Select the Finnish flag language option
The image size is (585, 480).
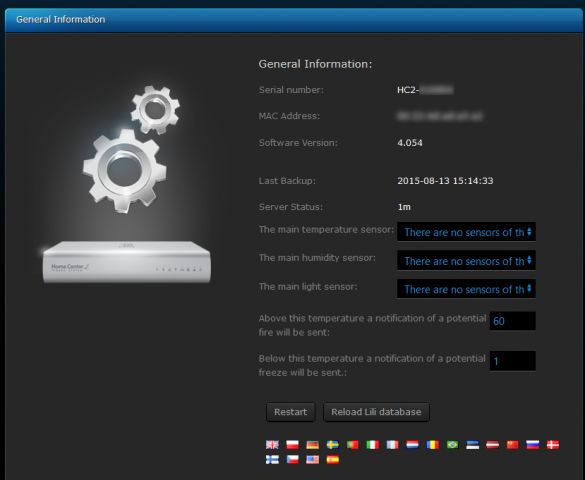[272, 459]
